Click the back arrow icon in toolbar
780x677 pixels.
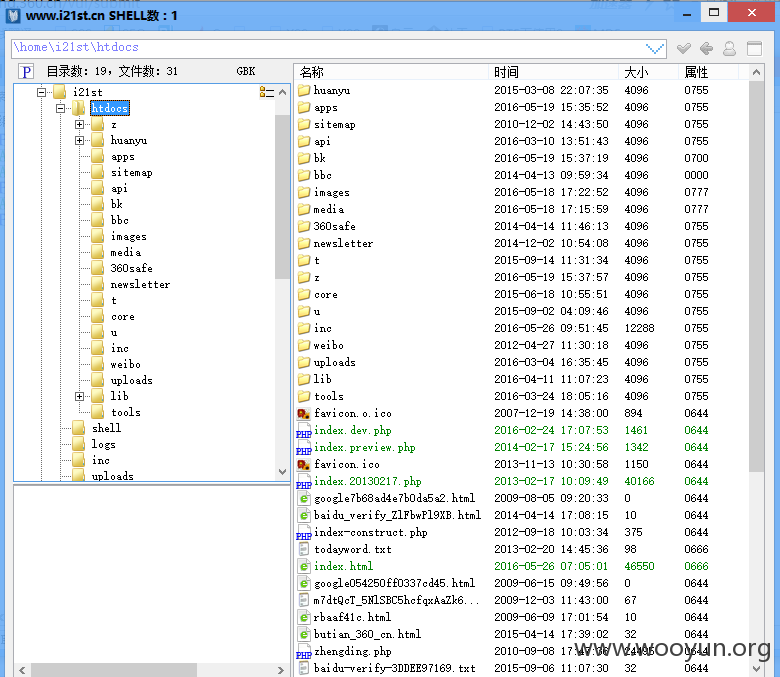click(706, 48)
